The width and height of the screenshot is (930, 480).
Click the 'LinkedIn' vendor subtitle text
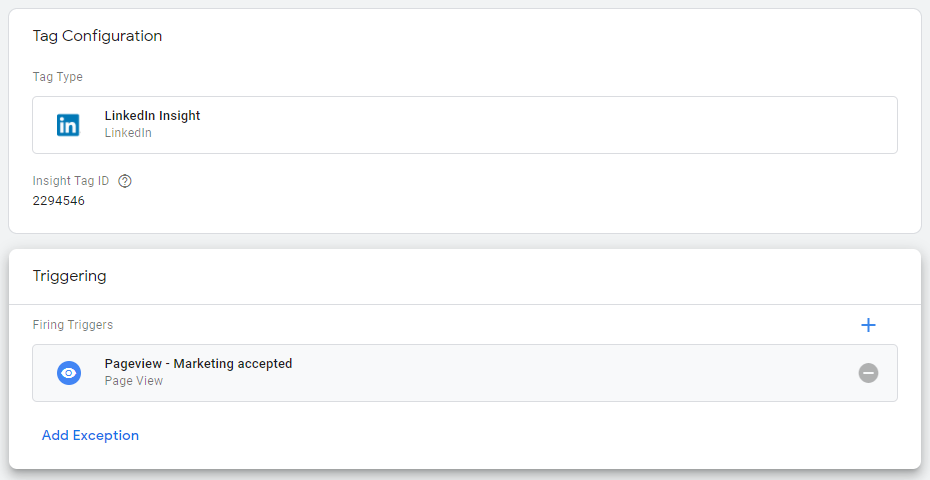(x=128, y=133)
